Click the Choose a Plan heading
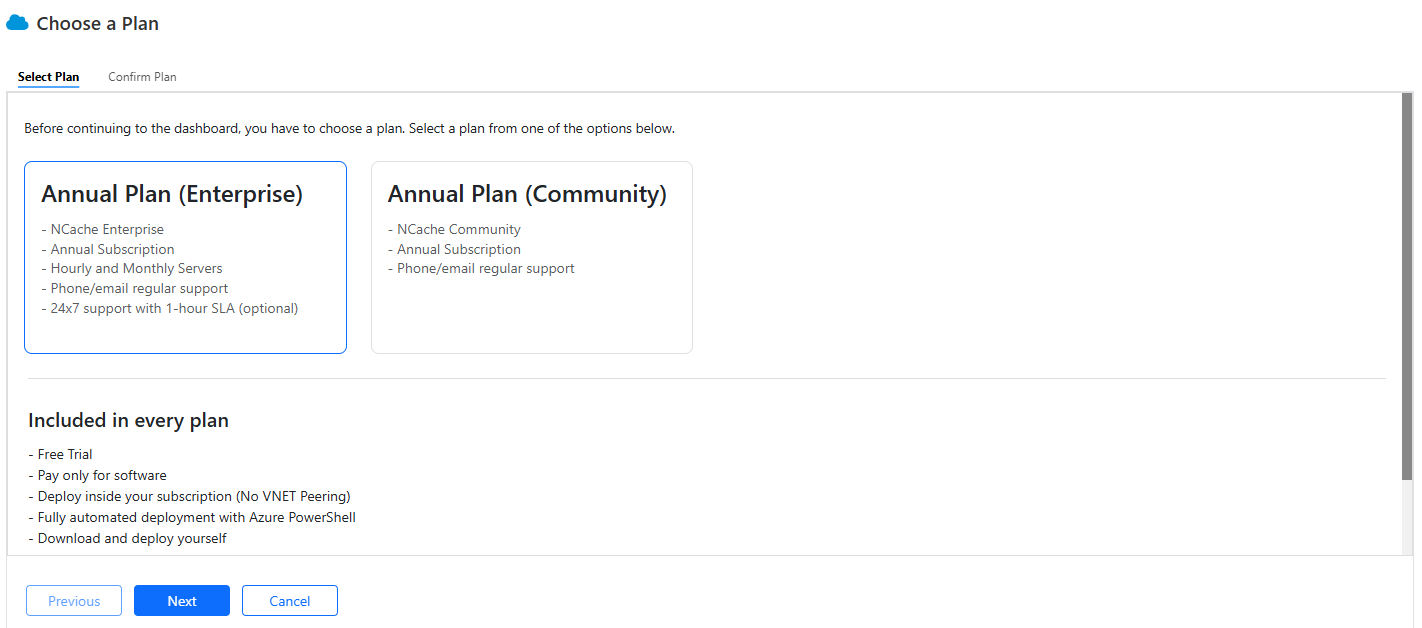1422x628 pixels. coord(97,23)
